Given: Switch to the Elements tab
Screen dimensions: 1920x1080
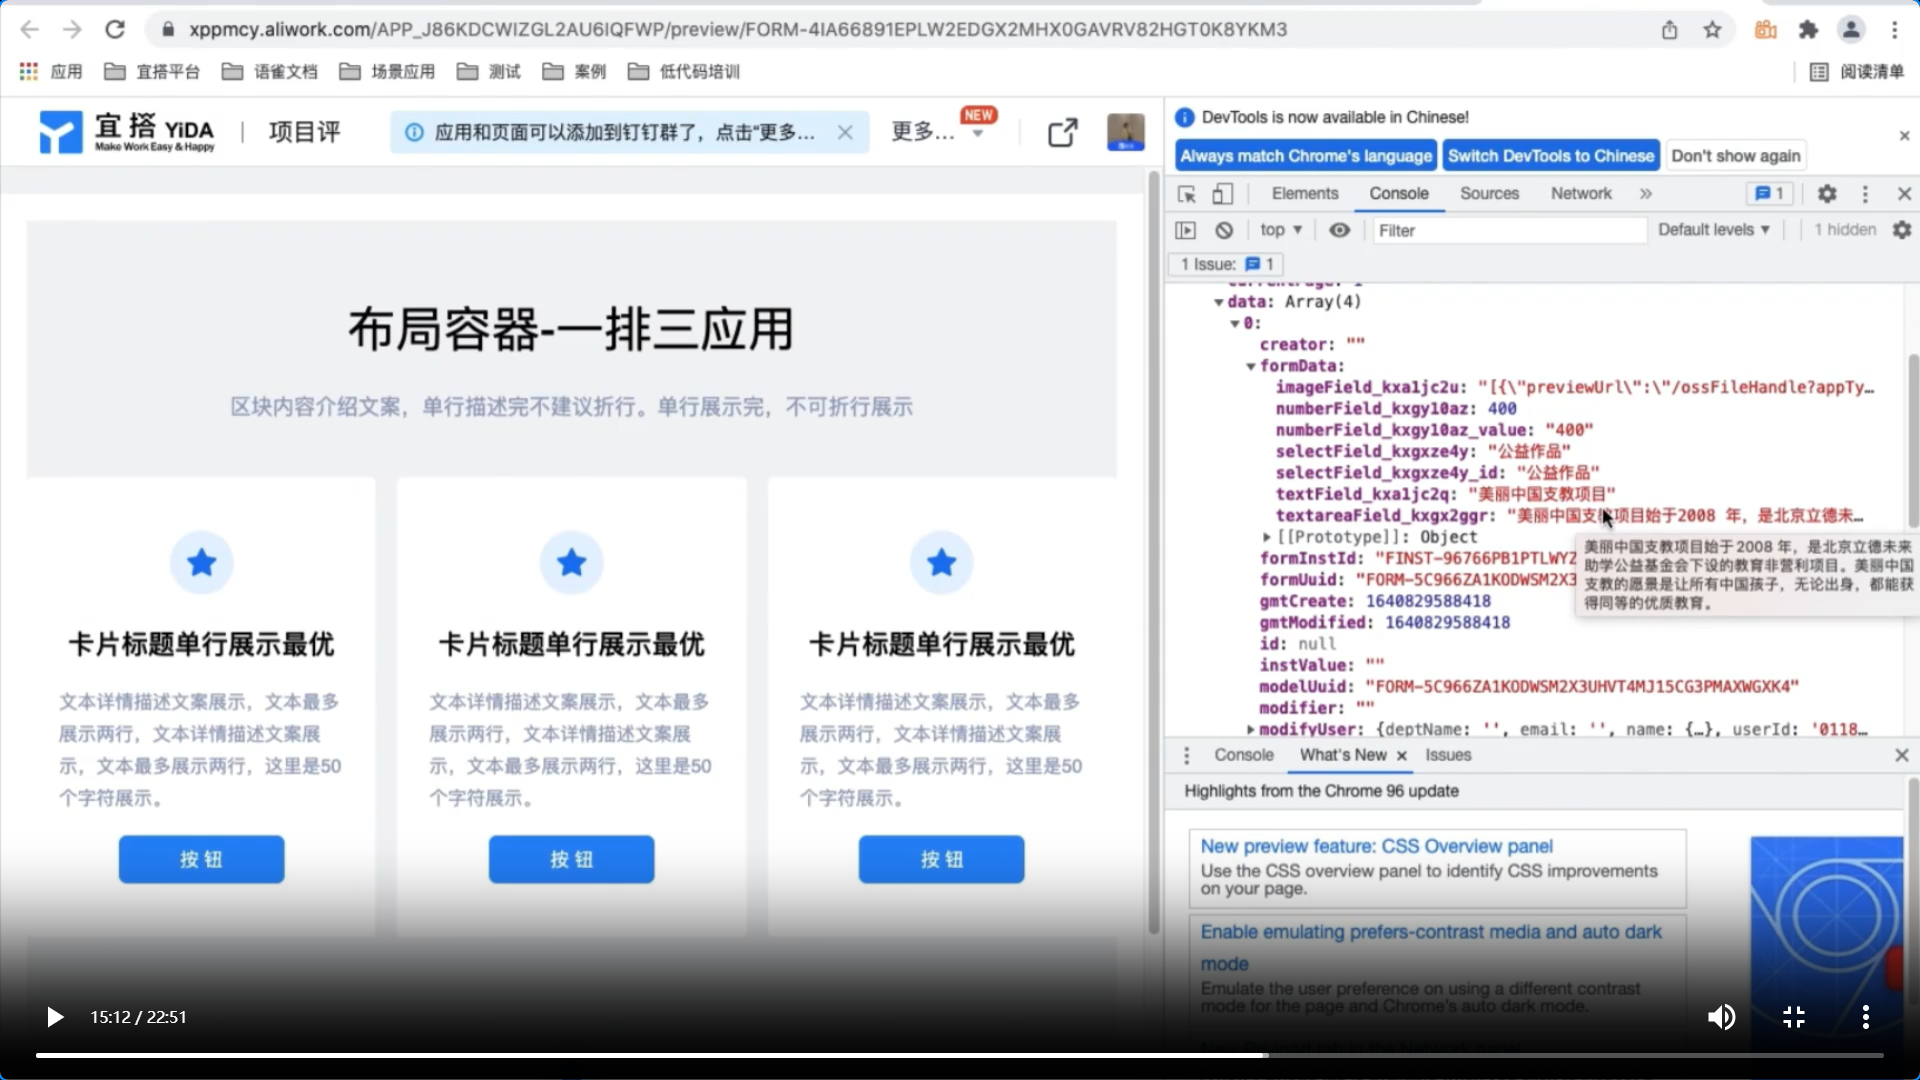Looking at the screenshot, I should tap(1304, 194).
